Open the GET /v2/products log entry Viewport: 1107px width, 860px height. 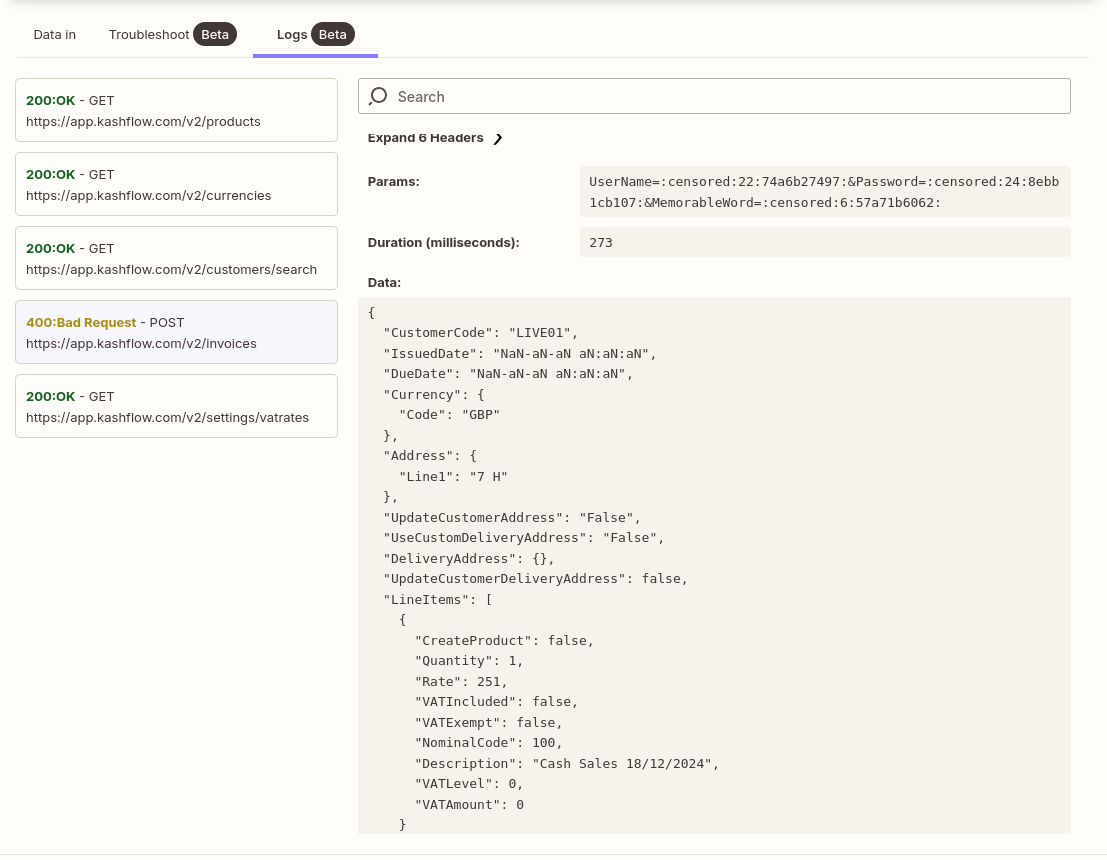(x=176, y=110)
